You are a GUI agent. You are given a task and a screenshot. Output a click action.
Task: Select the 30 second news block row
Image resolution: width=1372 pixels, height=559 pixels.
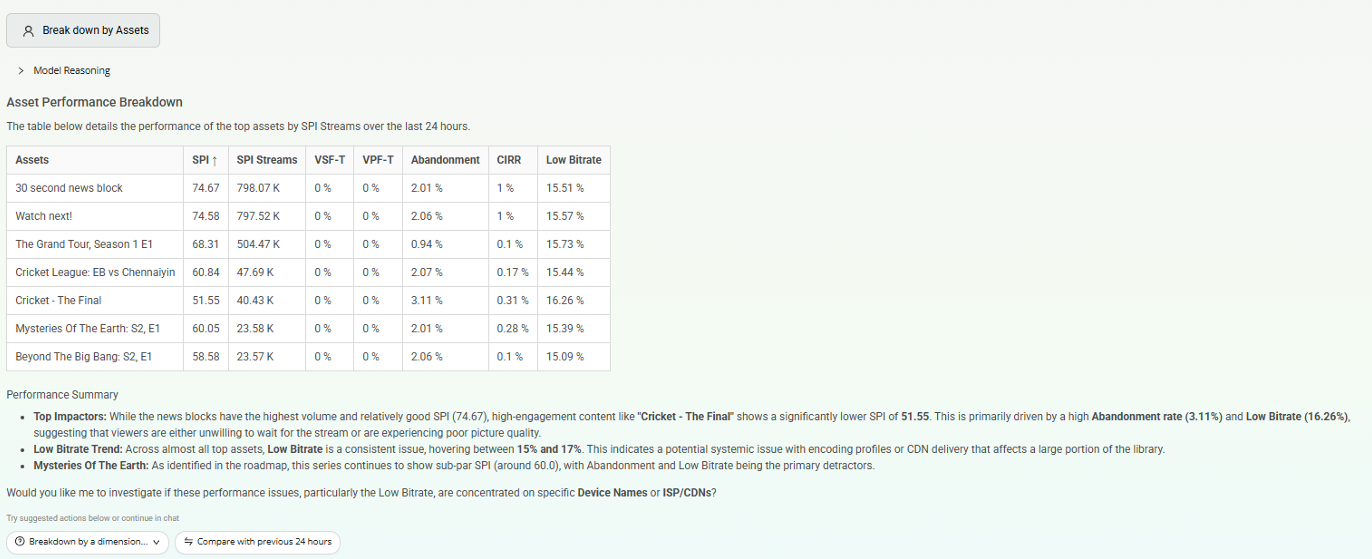coord(308,188)
